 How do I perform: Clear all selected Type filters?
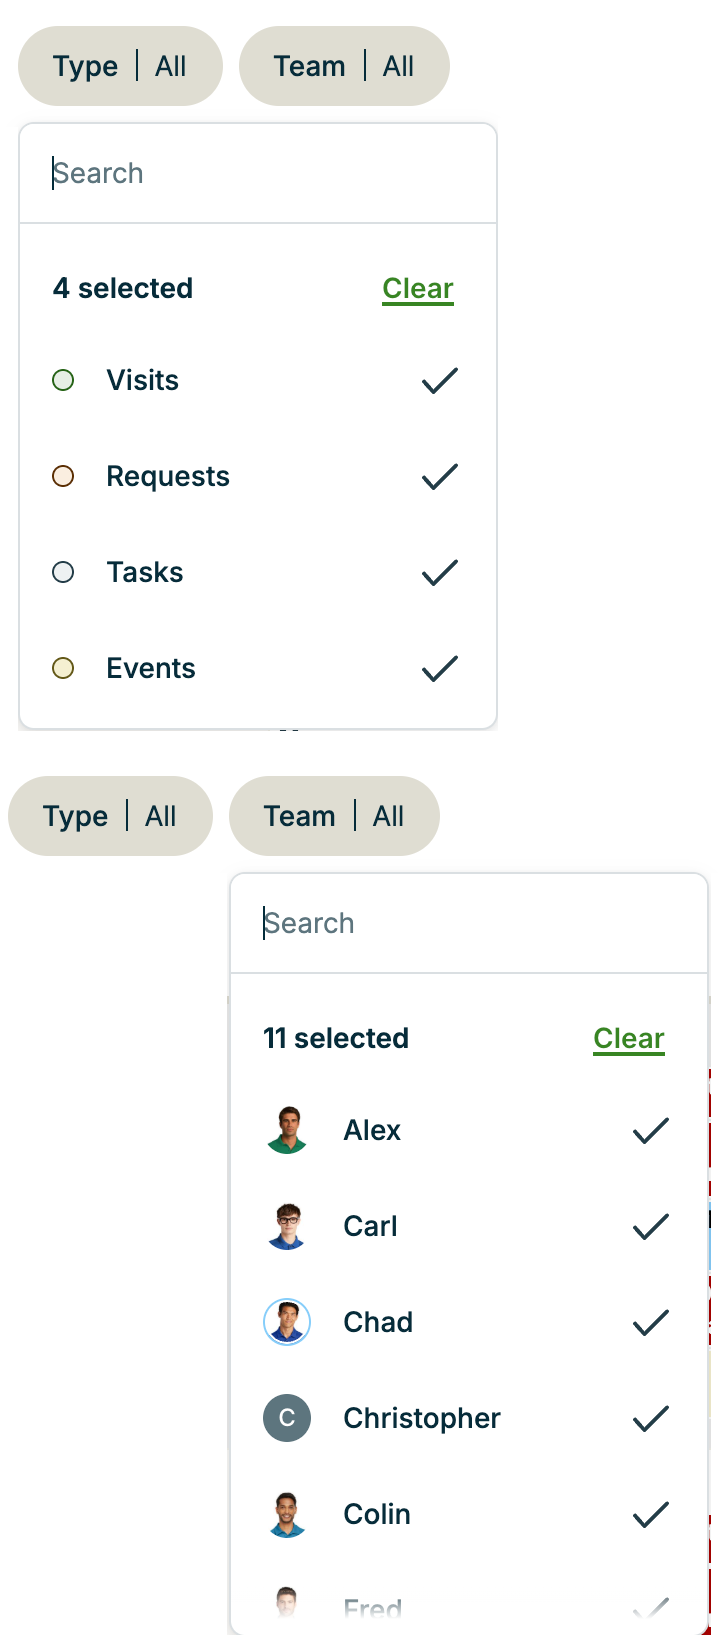(417, 288)
